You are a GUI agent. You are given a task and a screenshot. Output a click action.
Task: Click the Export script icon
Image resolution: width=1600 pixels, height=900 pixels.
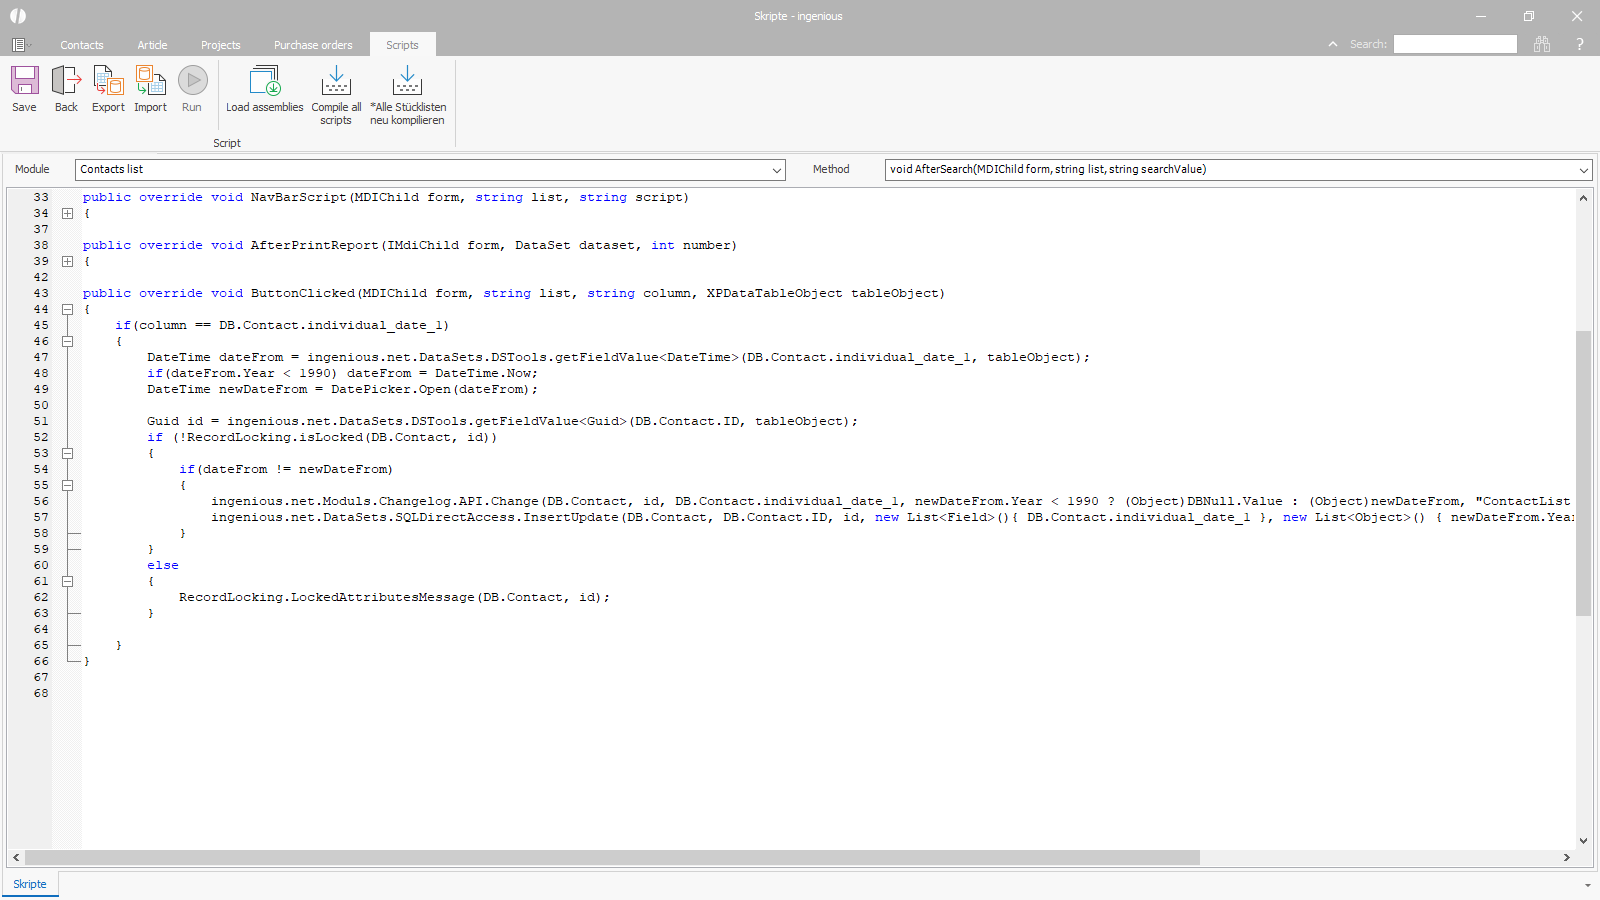[108, 82]
